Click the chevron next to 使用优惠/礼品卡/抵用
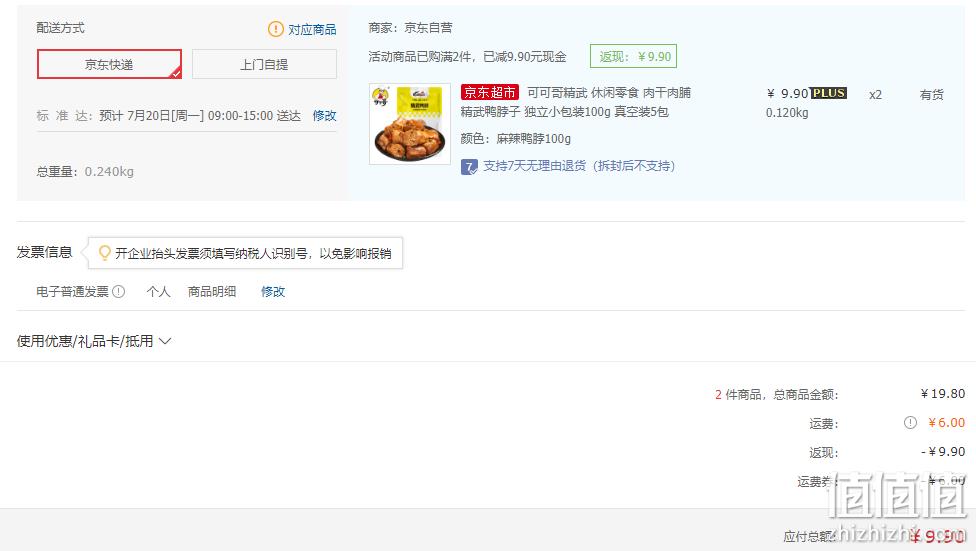Image resolution: width=976 pixels, height=551 pixels. pyautogui.click(x=165, y=341)
